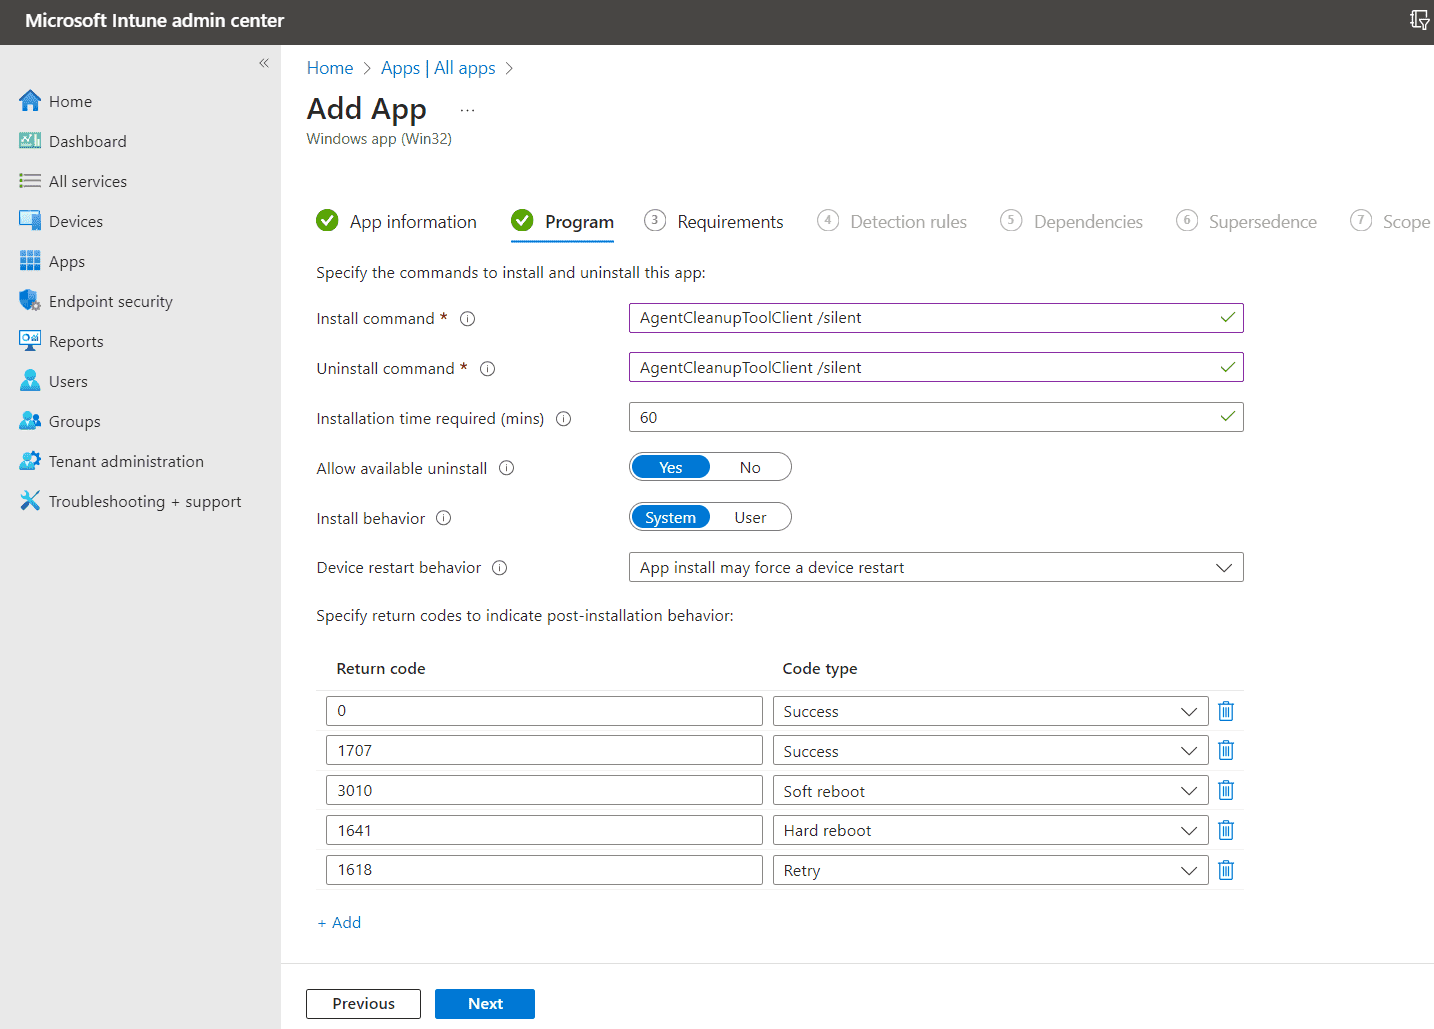
Task: Select Devices in the navigation pane
Action: 75,221
